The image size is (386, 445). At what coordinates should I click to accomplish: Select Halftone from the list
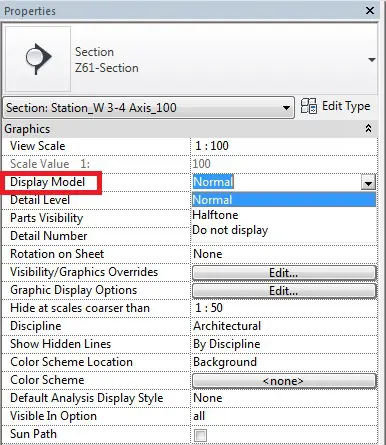[215, 215]
